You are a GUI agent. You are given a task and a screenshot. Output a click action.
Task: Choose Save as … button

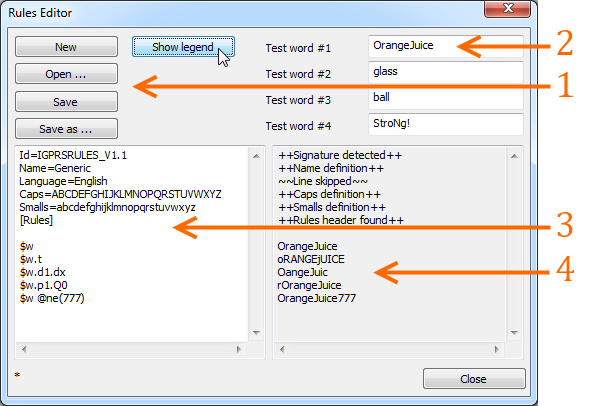coord(66,129)
